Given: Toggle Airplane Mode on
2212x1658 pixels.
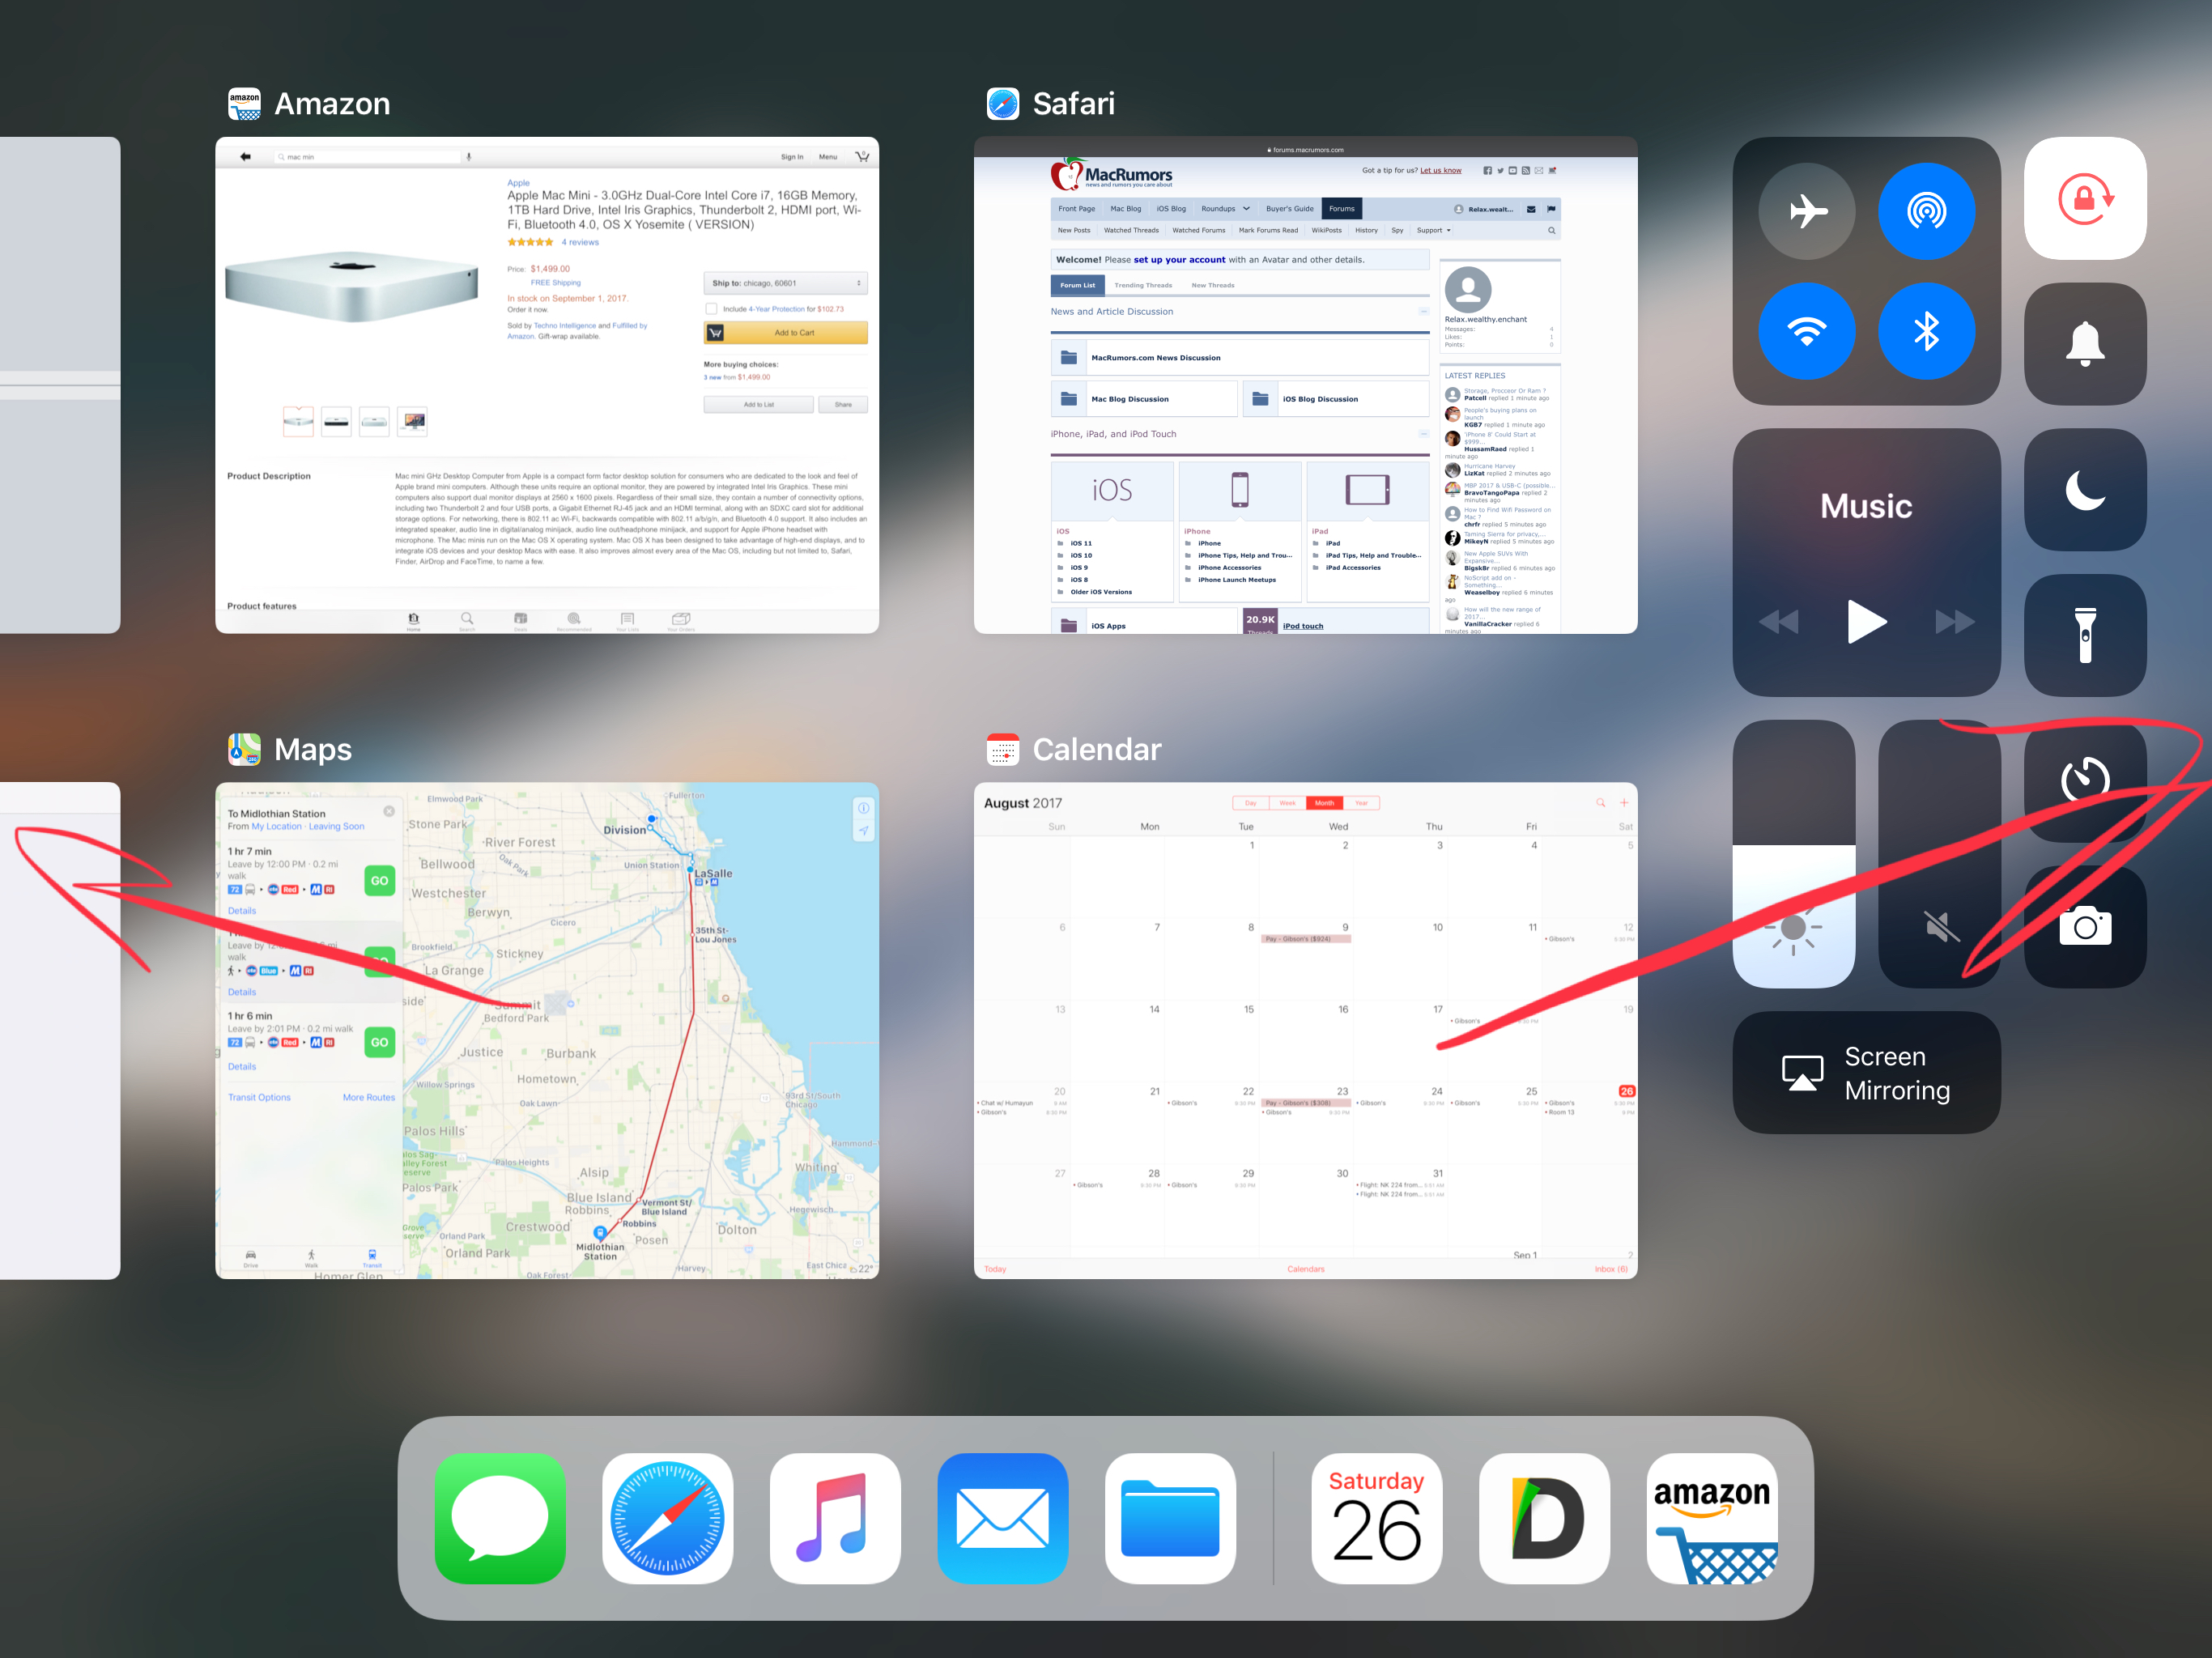Looking at the screenshot, I should (1806, 211).
